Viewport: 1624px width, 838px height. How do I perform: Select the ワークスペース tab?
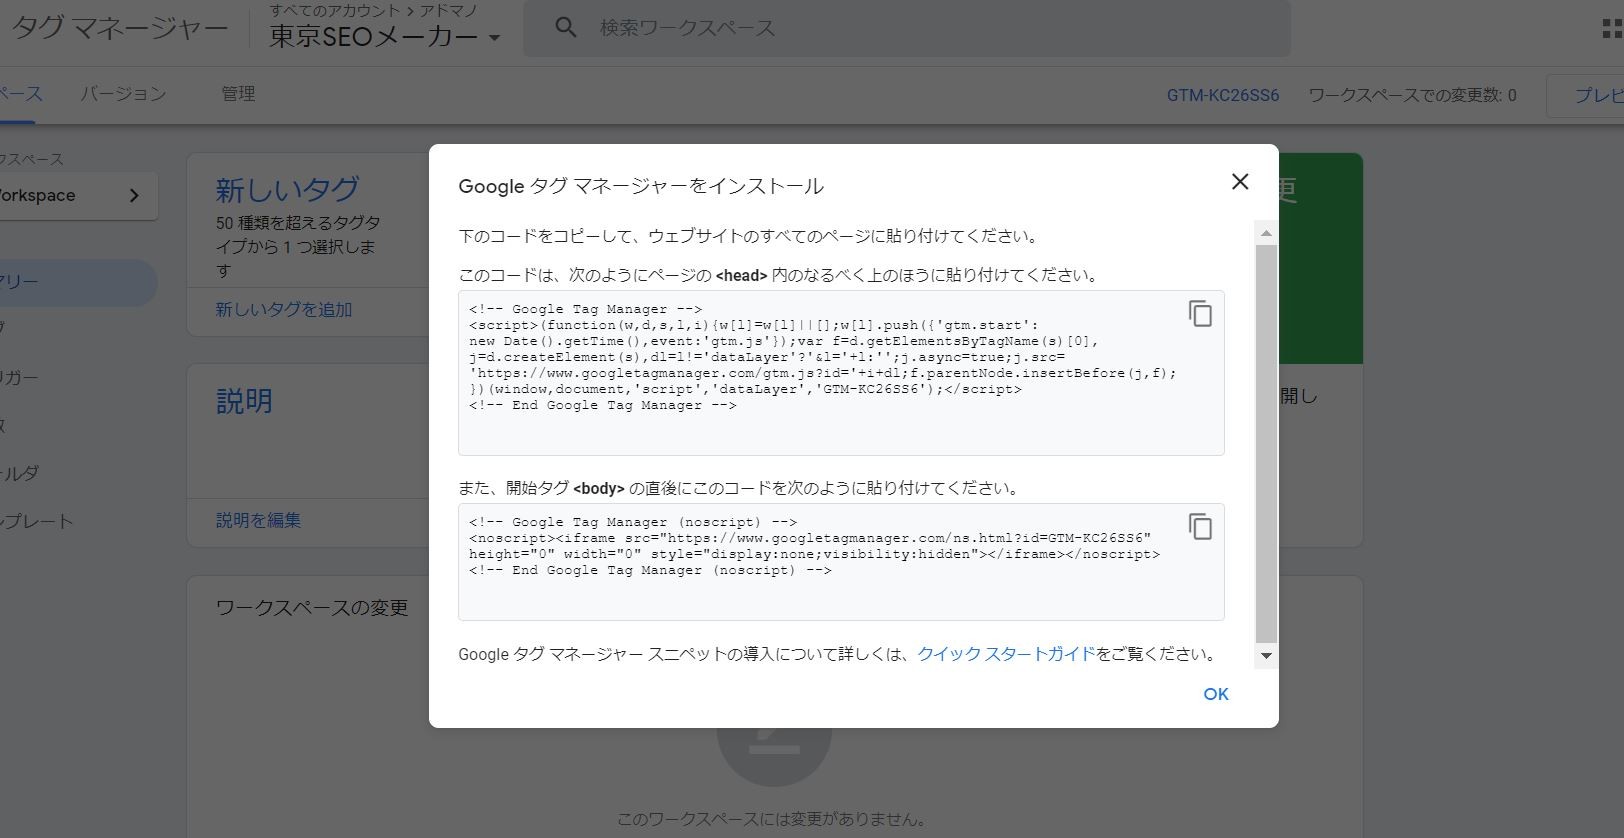coord(20,94)
